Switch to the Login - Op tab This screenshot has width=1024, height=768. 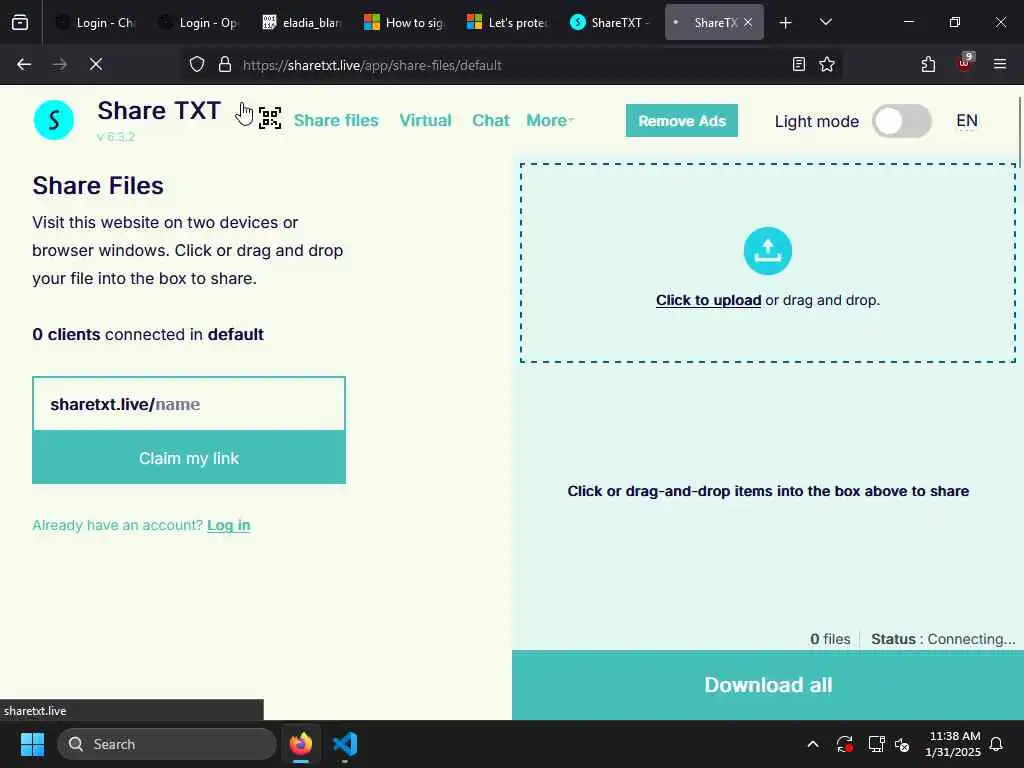coord(199,22)
